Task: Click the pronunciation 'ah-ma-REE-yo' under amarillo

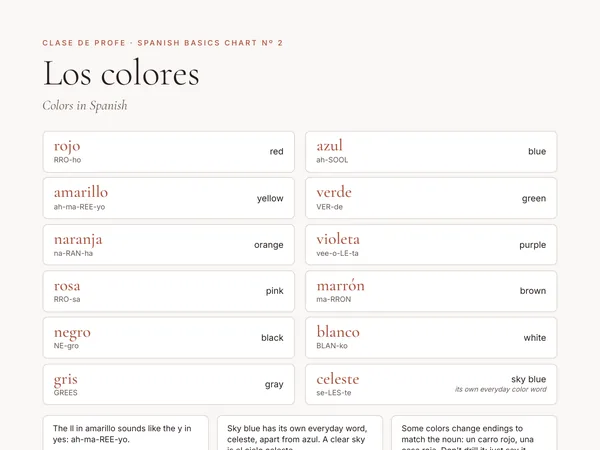Action: tap(79, 207)
